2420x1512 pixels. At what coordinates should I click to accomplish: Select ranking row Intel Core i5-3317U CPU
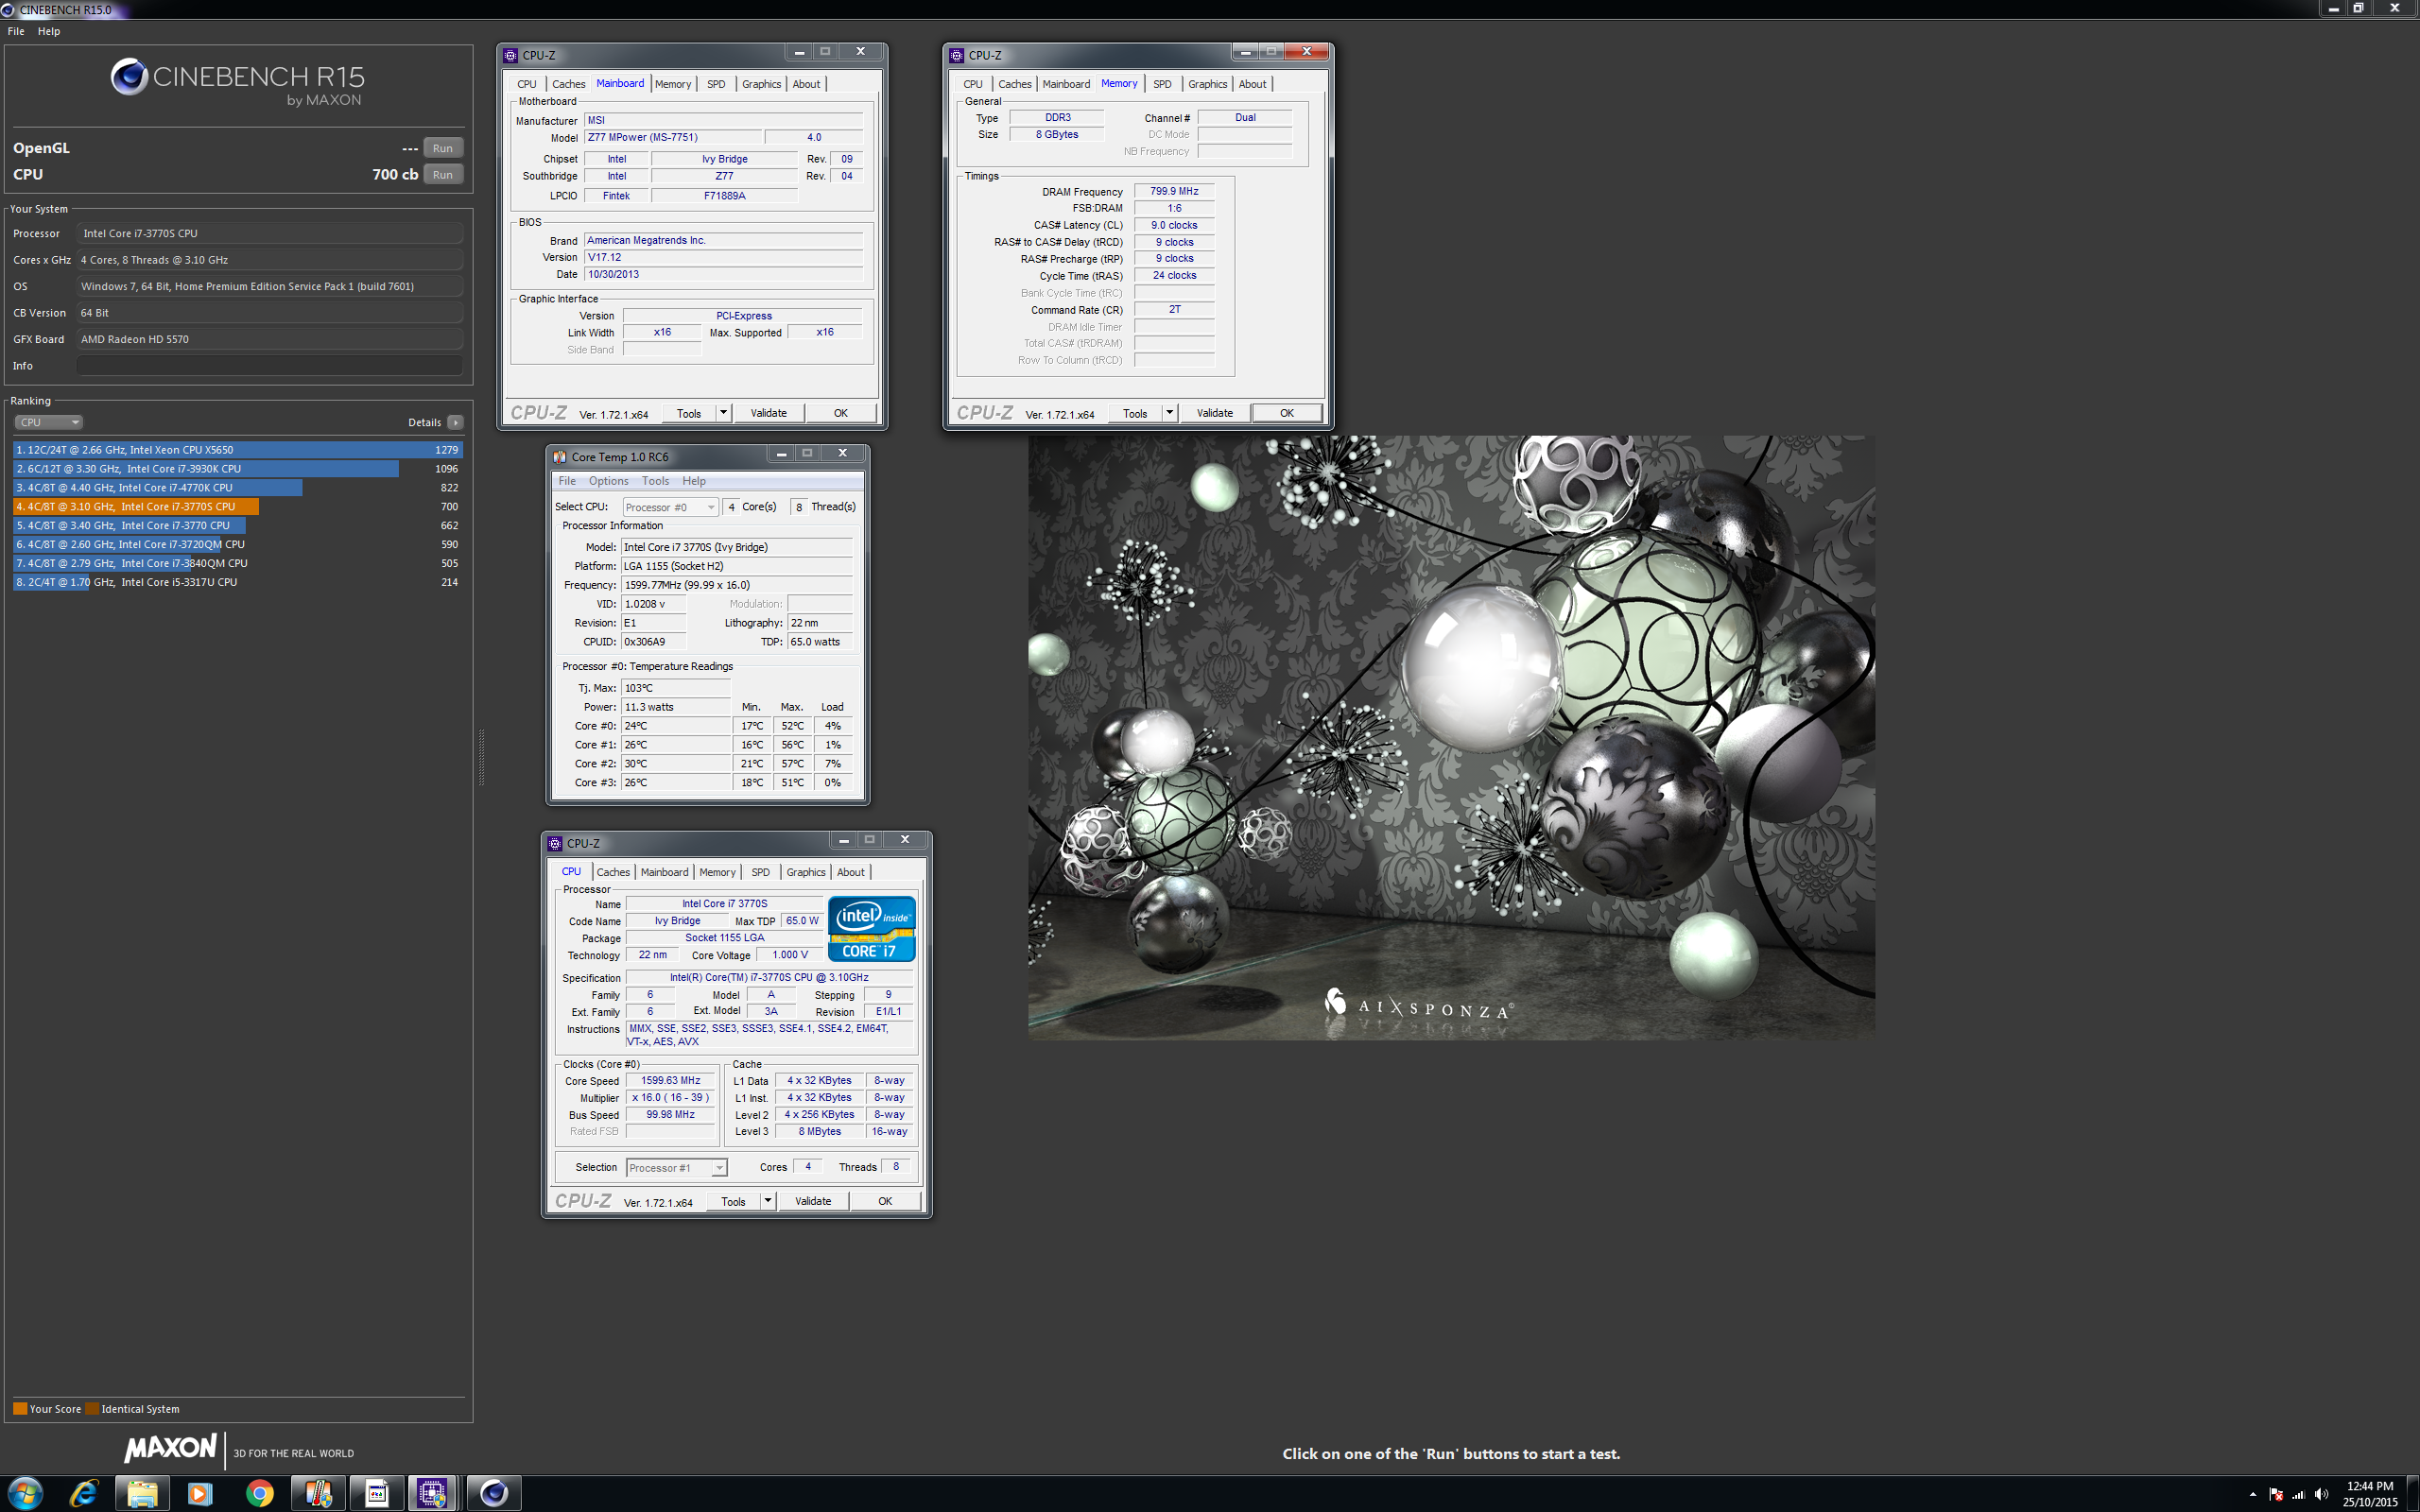pos(237,582)
